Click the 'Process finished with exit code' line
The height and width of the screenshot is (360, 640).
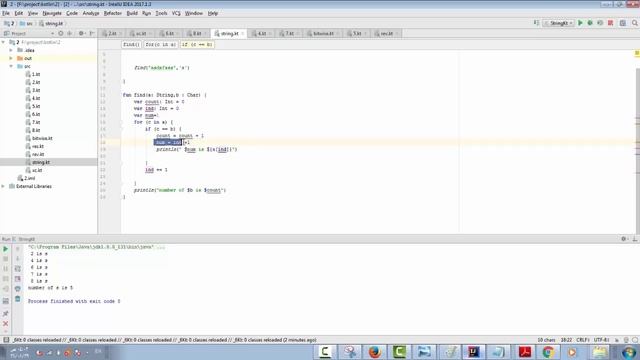coord(74,301)
